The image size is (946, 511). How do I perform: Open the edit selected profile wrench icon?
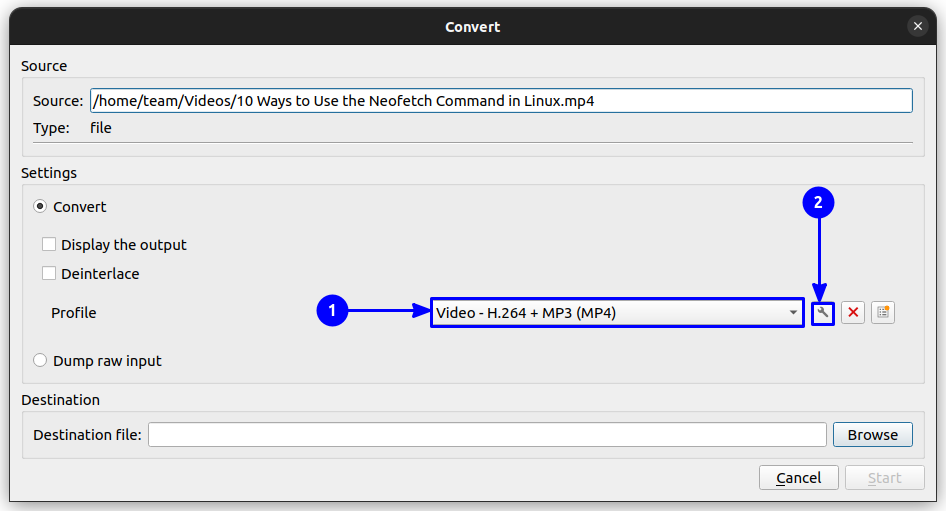[822, 313]
